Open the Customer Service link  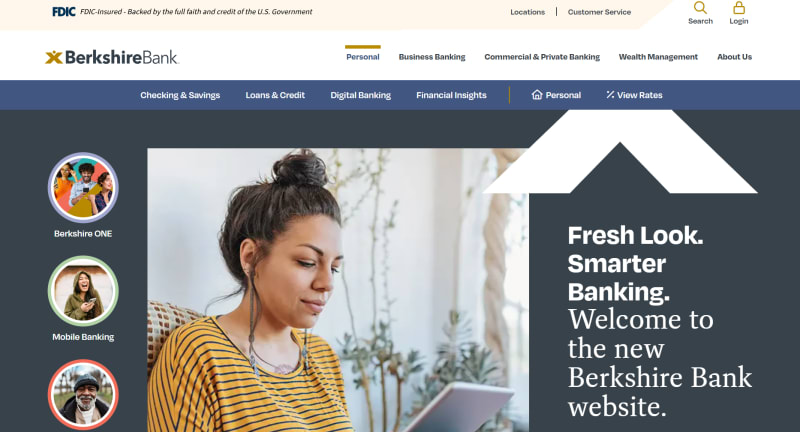[x=599, y=12]
